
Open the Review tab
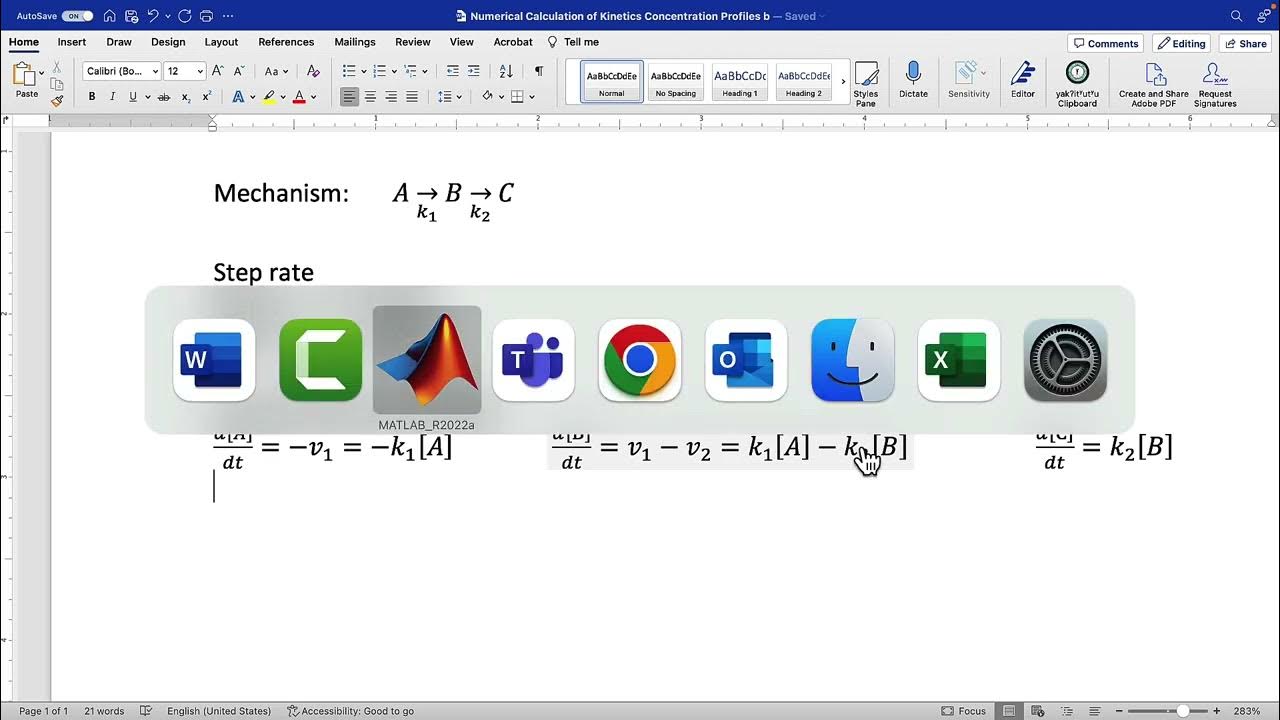tap(412, 42)
